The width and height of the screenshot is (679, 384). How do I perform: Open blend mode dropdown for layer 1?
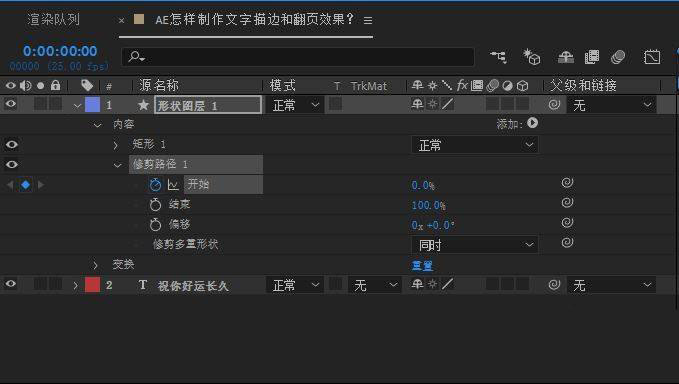[x=294, y=105]
